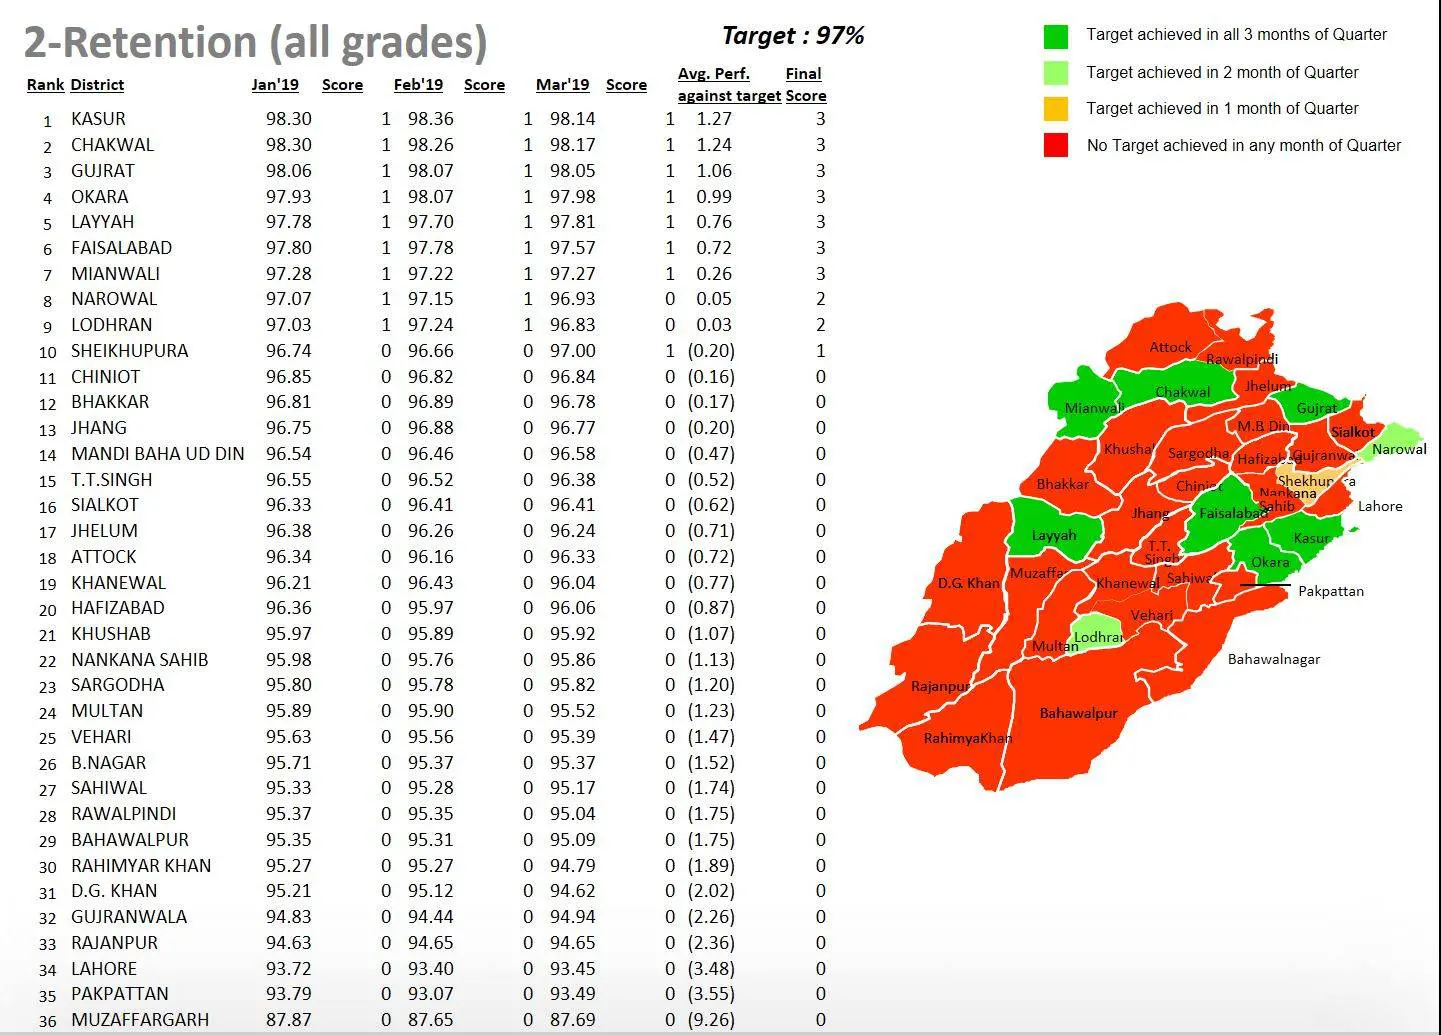Click the District column header

click(97, 85)
